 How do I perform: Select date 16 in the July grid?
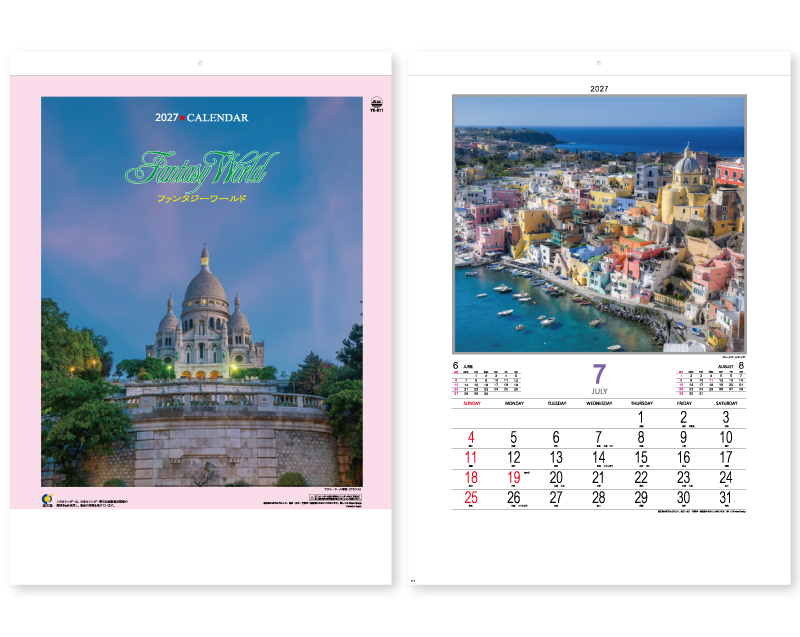(684, 457)
